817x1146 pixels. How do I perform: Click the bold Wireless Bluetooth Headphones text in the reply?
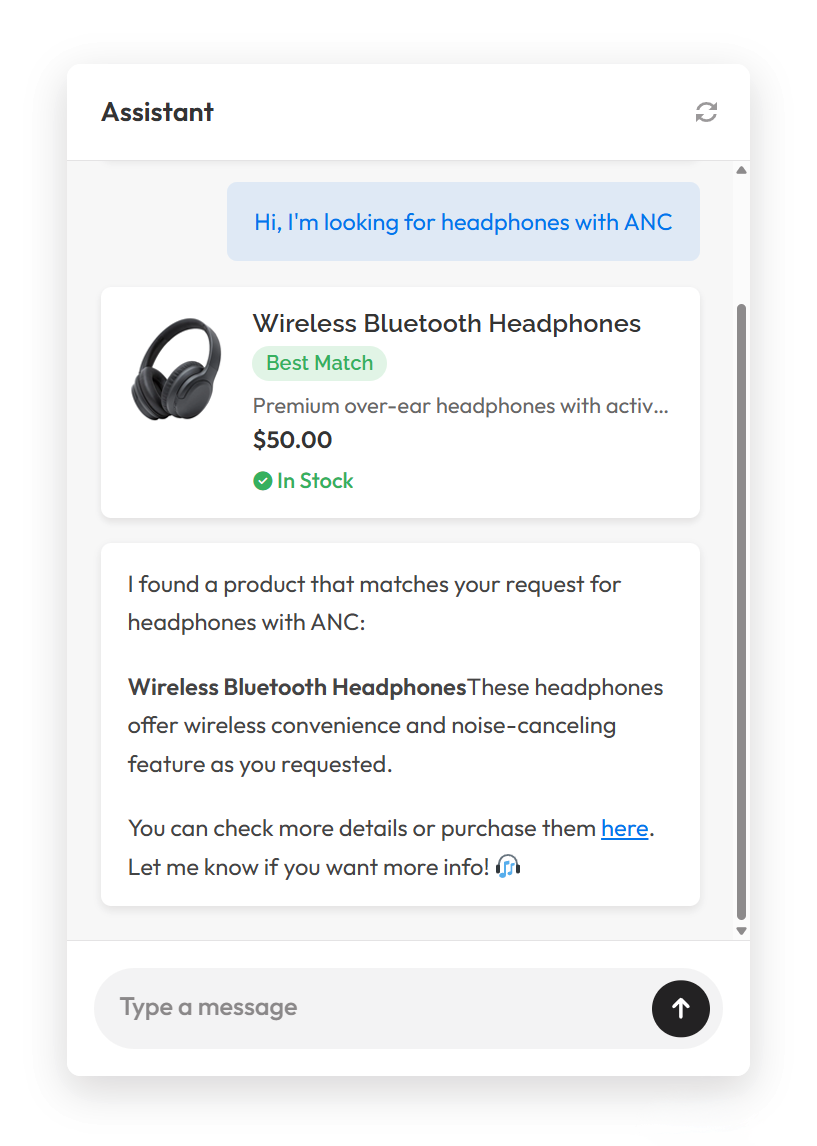point(297,688)
